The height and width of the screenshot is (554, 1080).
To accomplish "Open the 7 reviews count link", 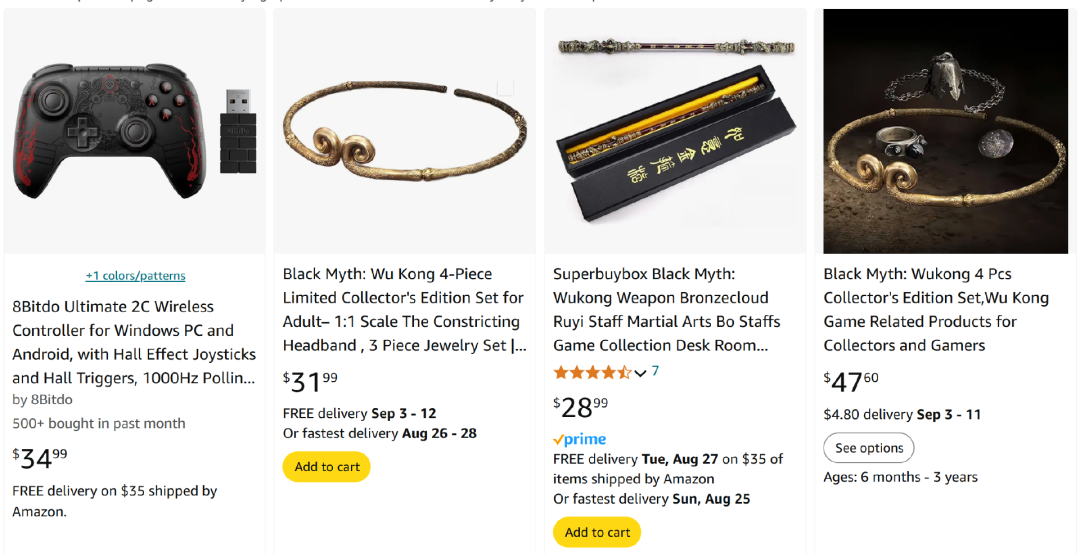I will (655, 371).
